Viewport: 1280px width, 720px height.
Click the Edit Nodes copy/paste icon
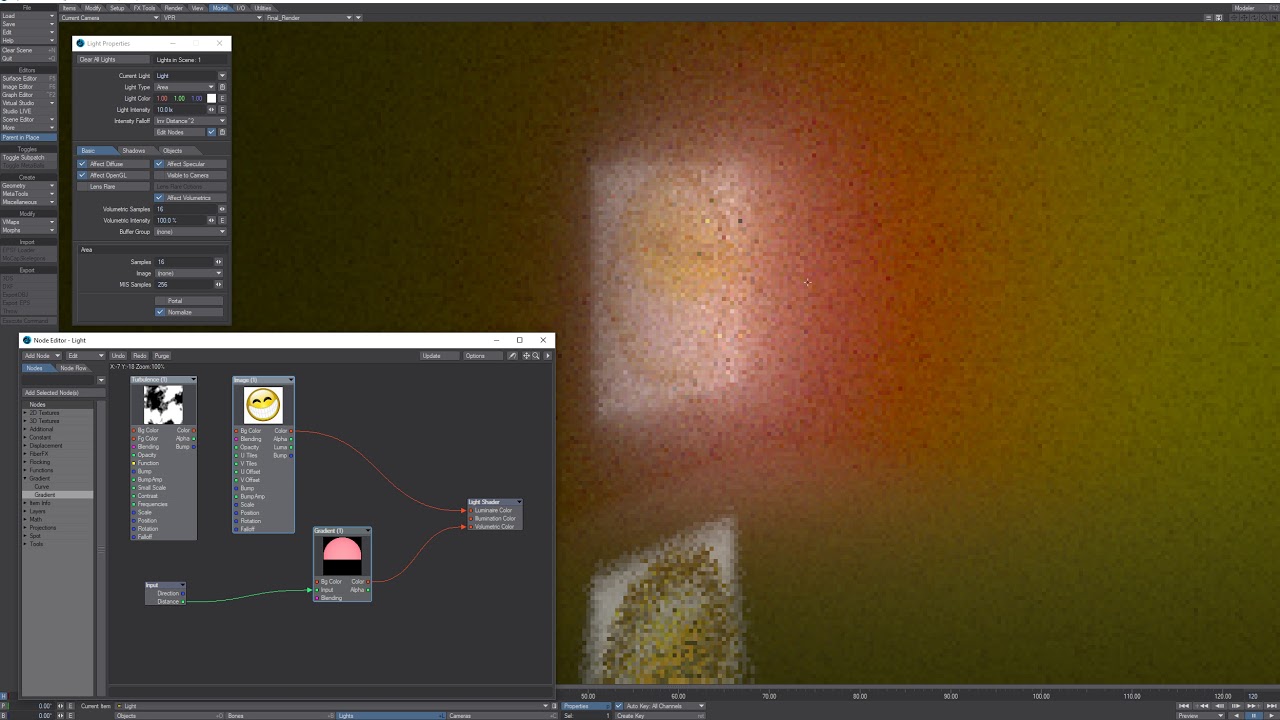point(222,132)
